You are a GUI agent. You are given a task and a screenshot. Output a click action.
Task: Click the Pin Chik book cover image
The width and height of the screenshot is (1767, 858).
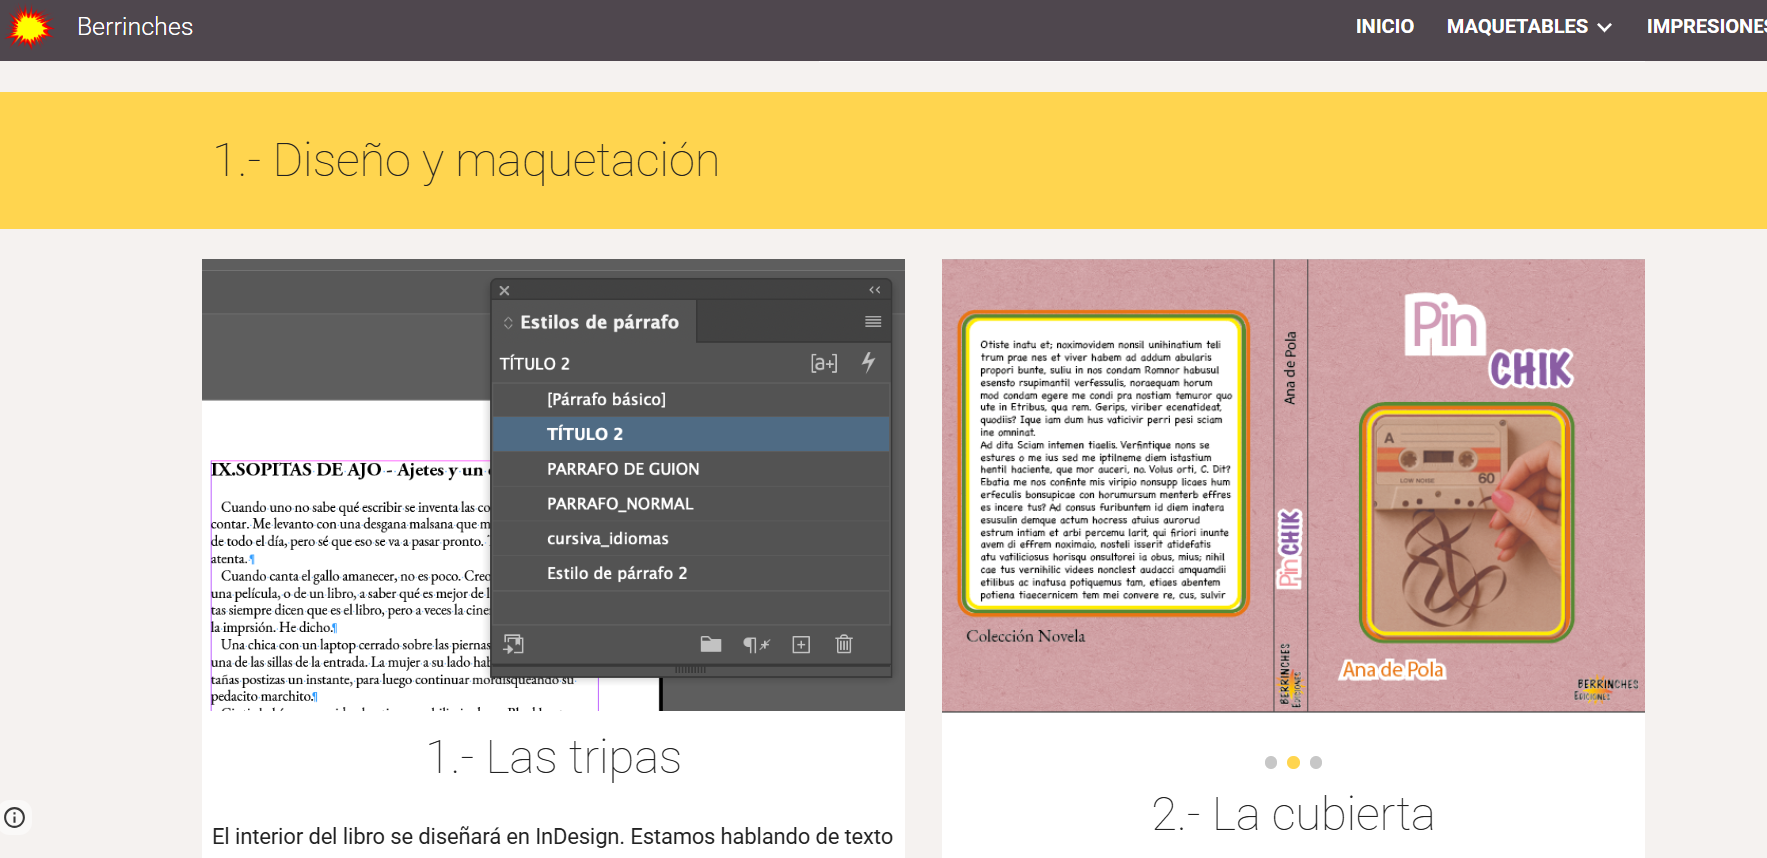coord(1292,485)
